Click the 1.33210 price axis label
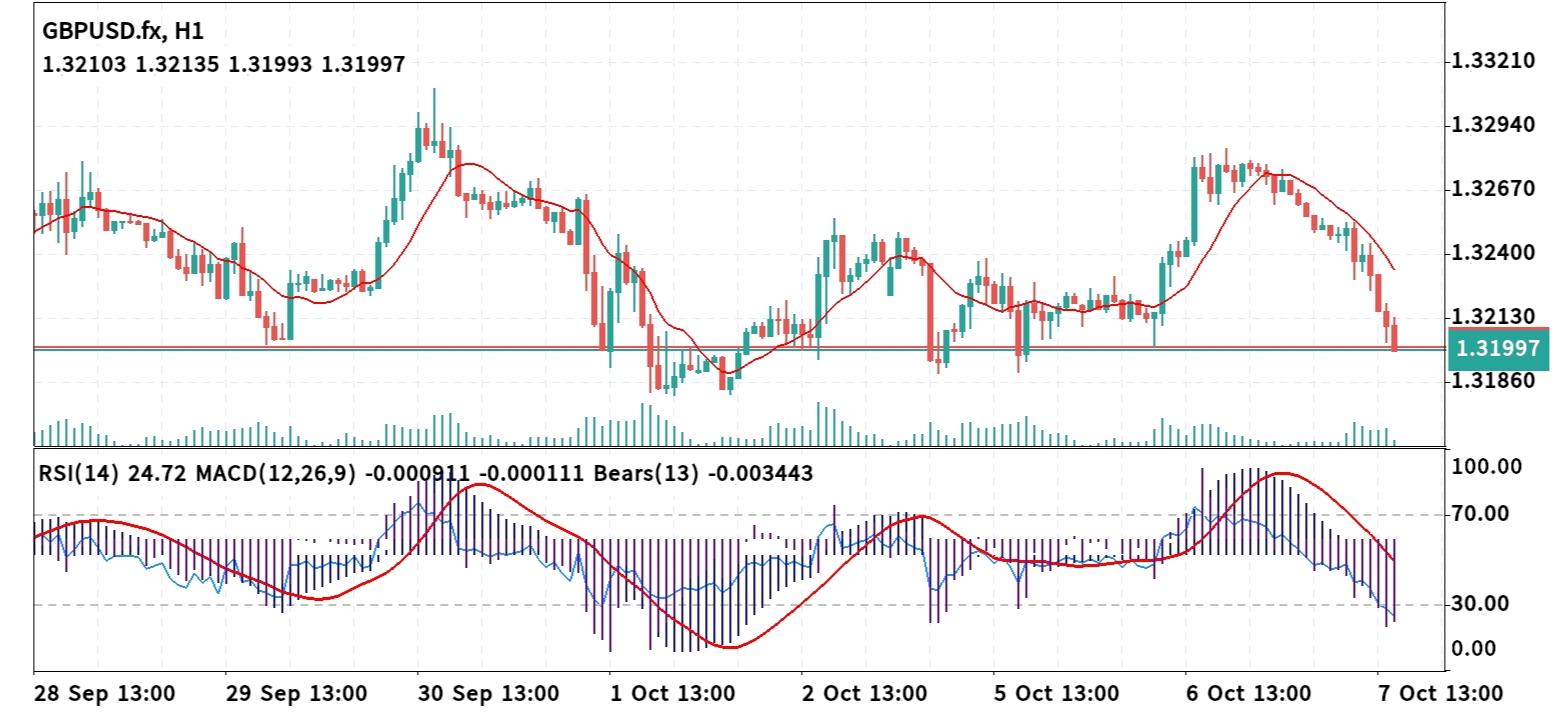The image size is (1559, 720). 1493,62
